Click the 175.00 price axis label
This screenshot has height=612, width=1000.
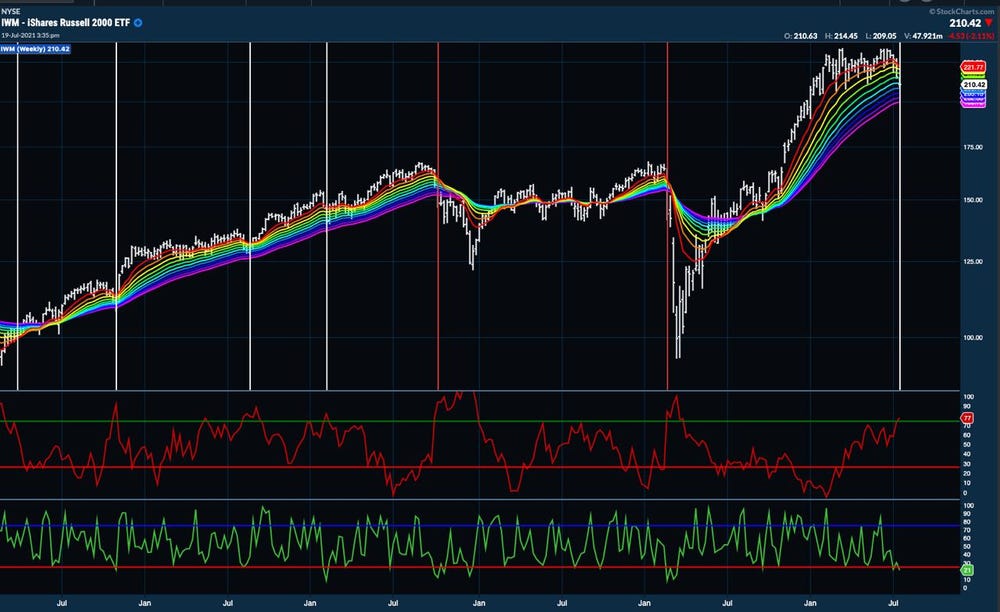coord(973,147)
